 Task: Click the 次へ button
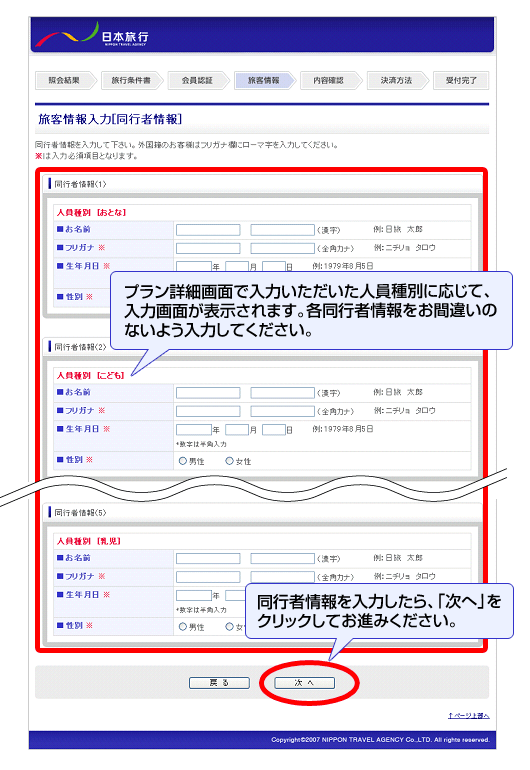pyautogui.click(x=304, y=683)
